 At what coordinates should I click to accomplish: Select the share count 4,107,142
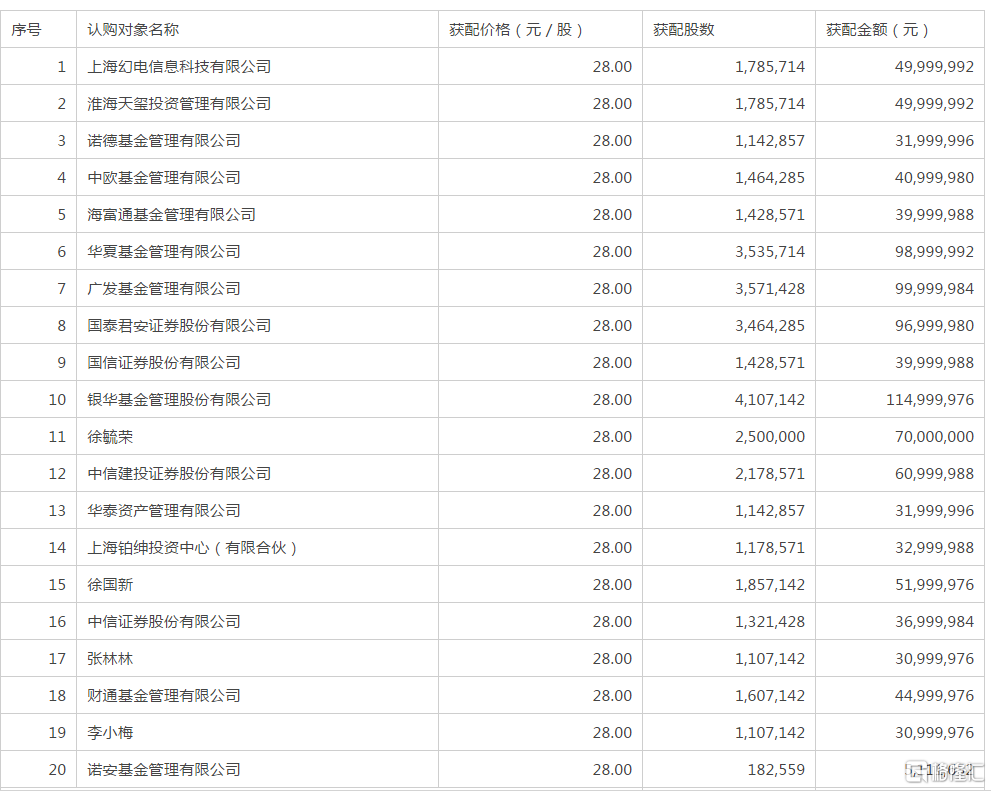pyautogui.click(x=769, y=400)
